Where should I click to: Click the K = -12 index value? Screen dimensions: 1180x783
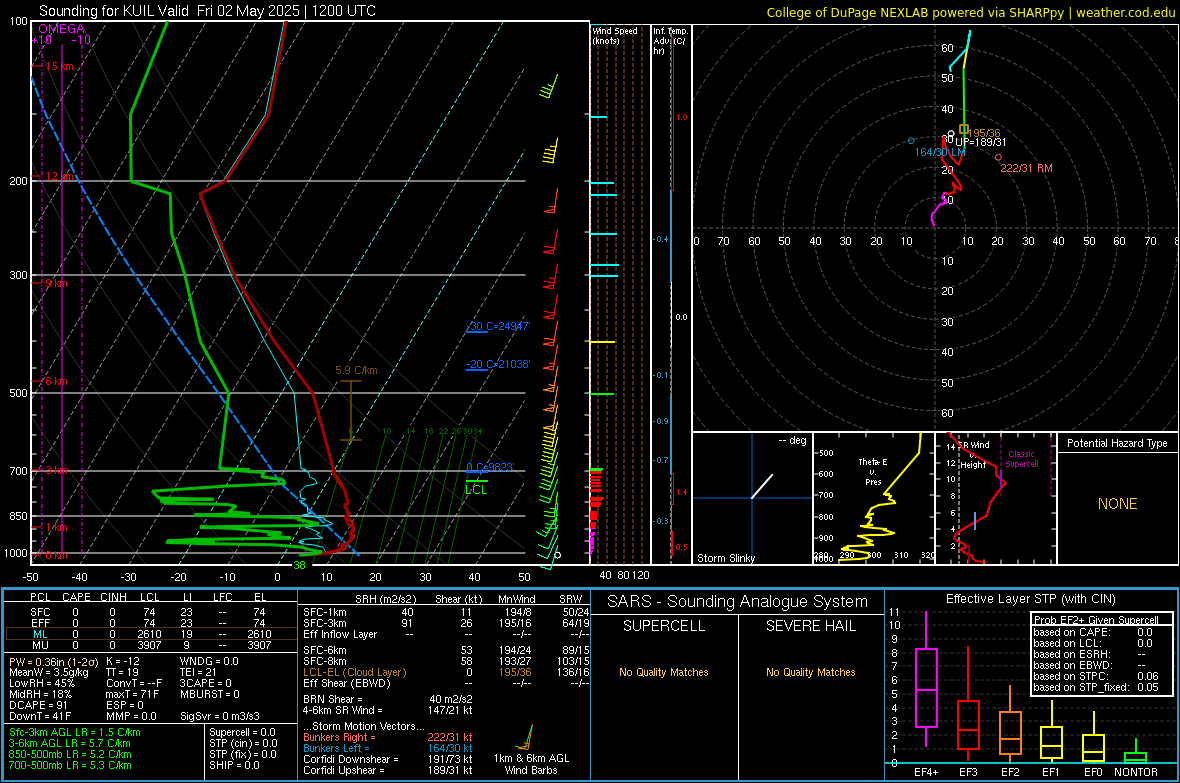pyautogui.click(x=123, y=661)
